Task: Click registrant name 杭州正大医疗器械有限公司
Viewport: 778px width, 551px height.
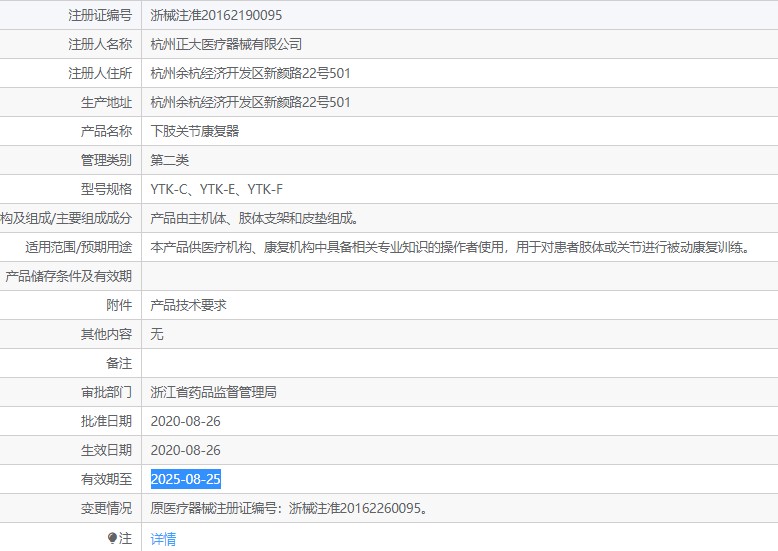Action: click(x=226, y=44)
